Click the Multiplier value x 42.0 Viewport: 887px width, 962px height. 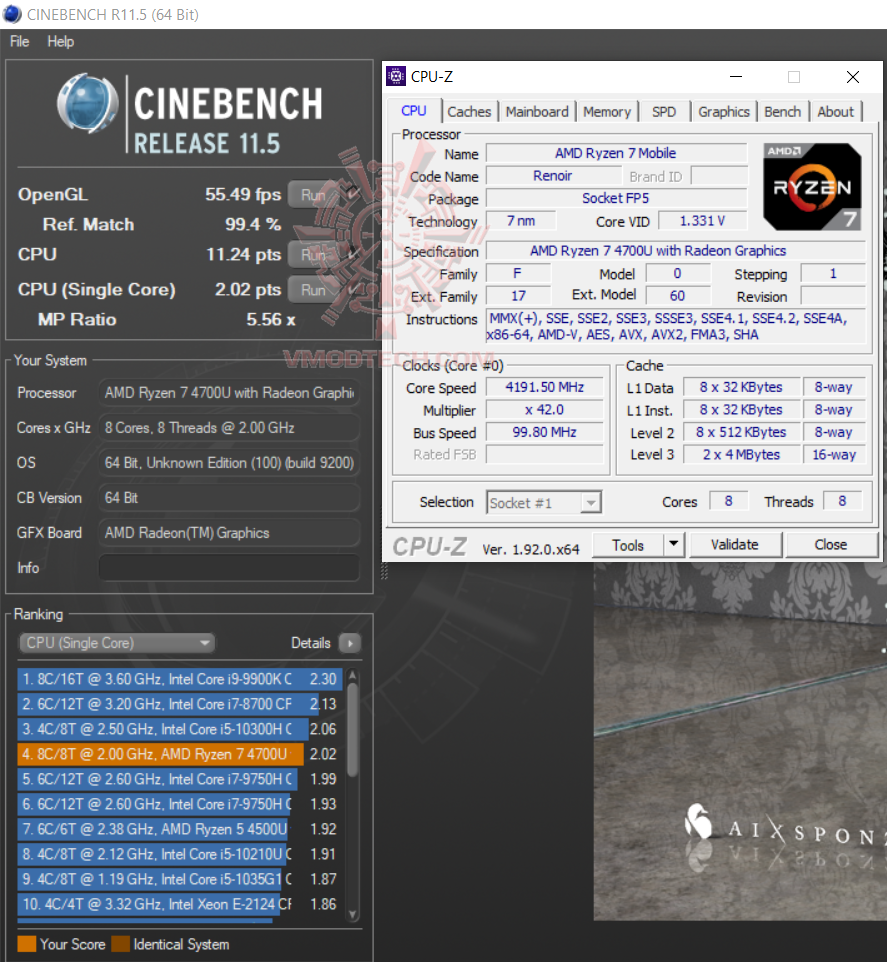pos(544,410)
